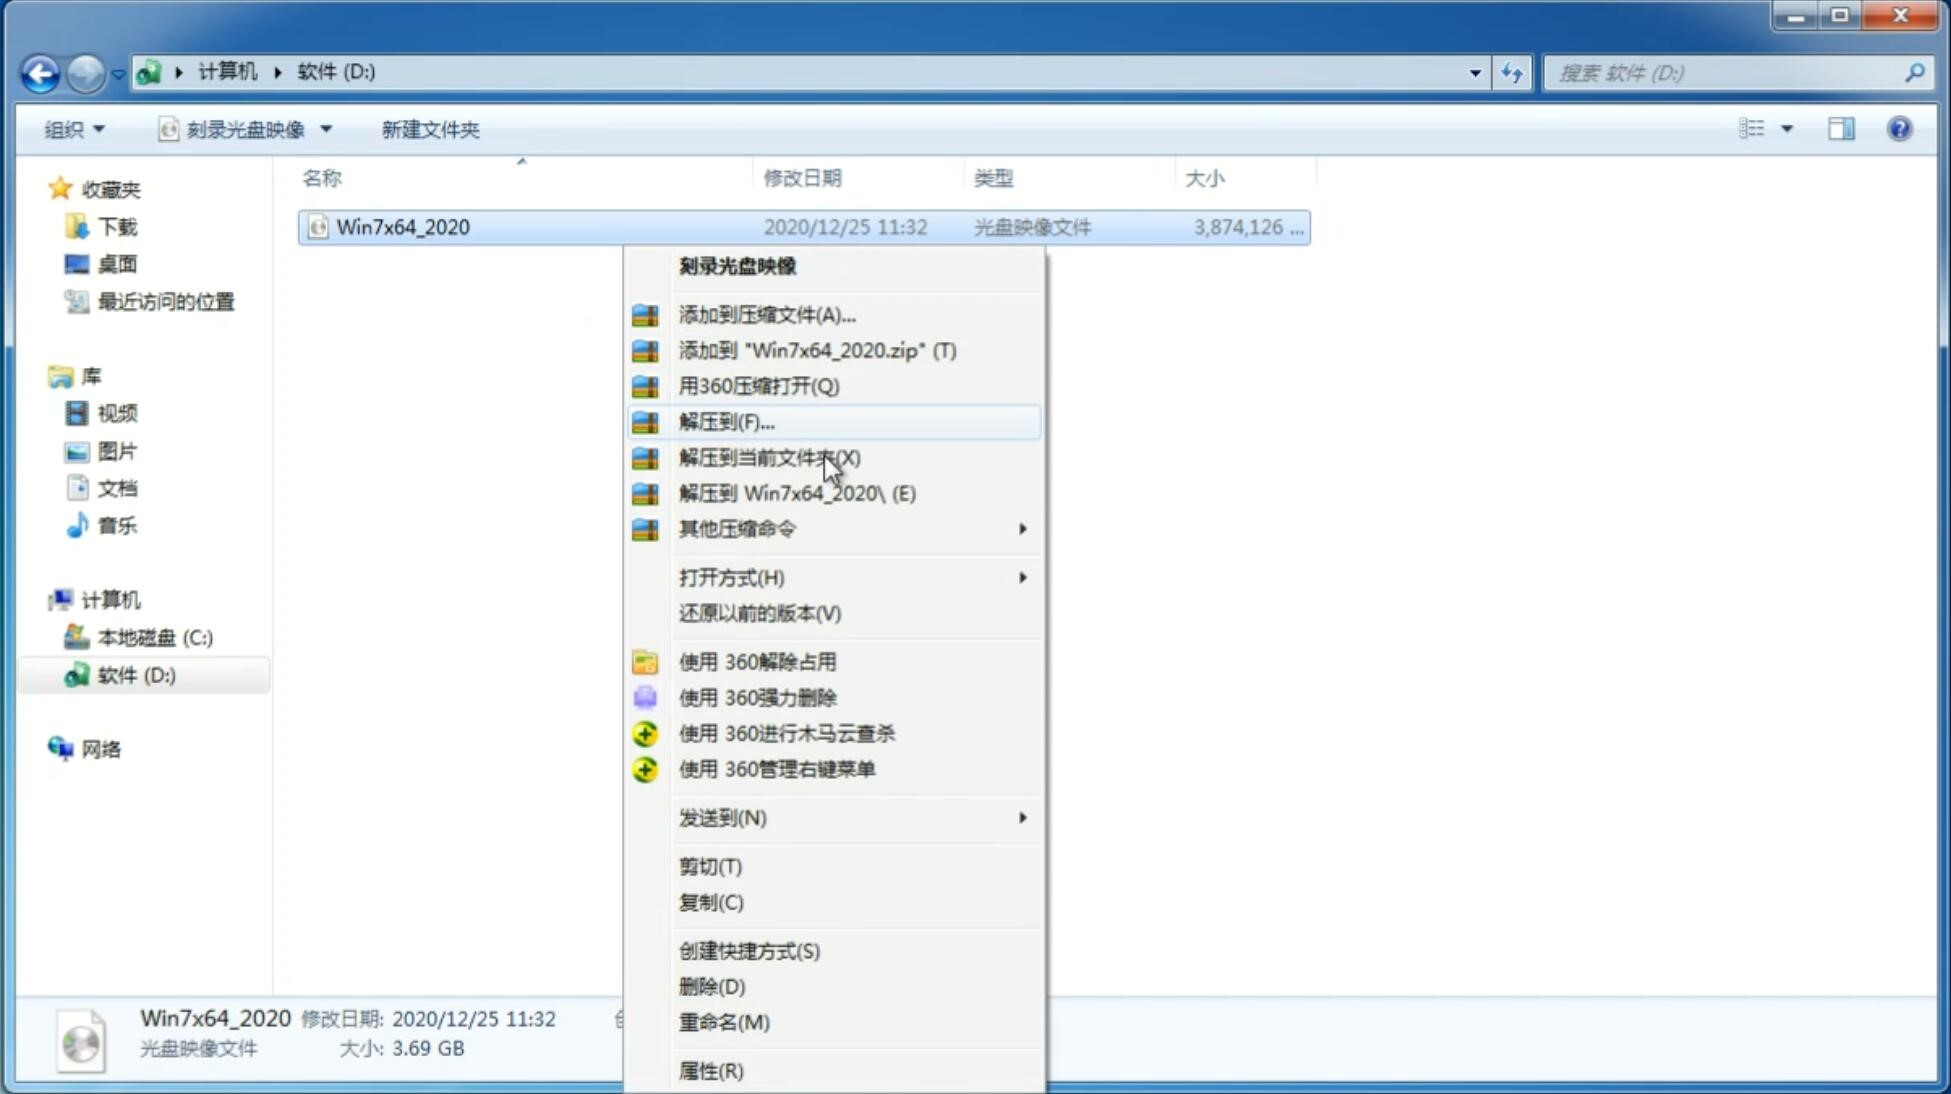Click 用360压缩打开 360zip icon
The height and width of the screenshot is (1094, 1951).
pos(645,385)
